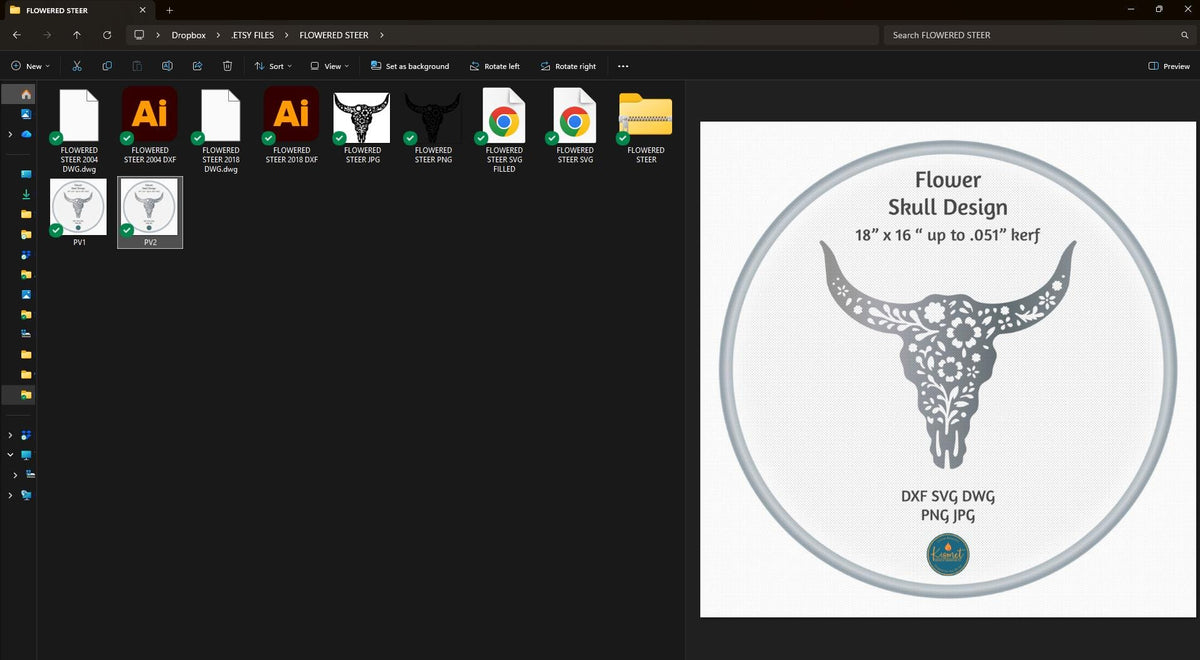The width and height of the screenshot is (1200, 660).
Task: Open Network in navigation pane
Action: click(26, 495)
